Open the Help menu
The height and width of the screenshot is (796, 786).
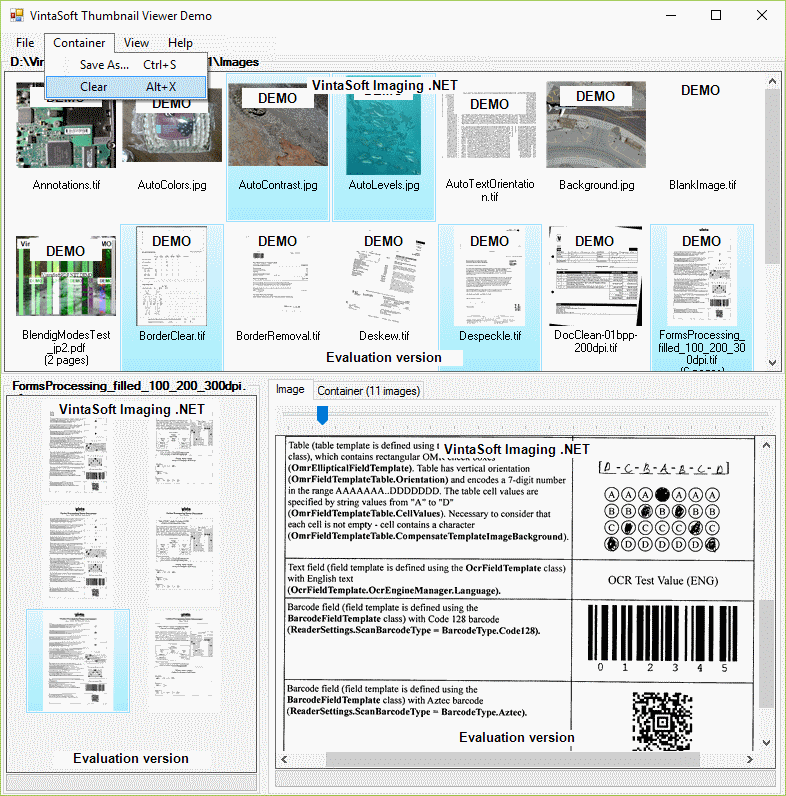coord(181,43)
